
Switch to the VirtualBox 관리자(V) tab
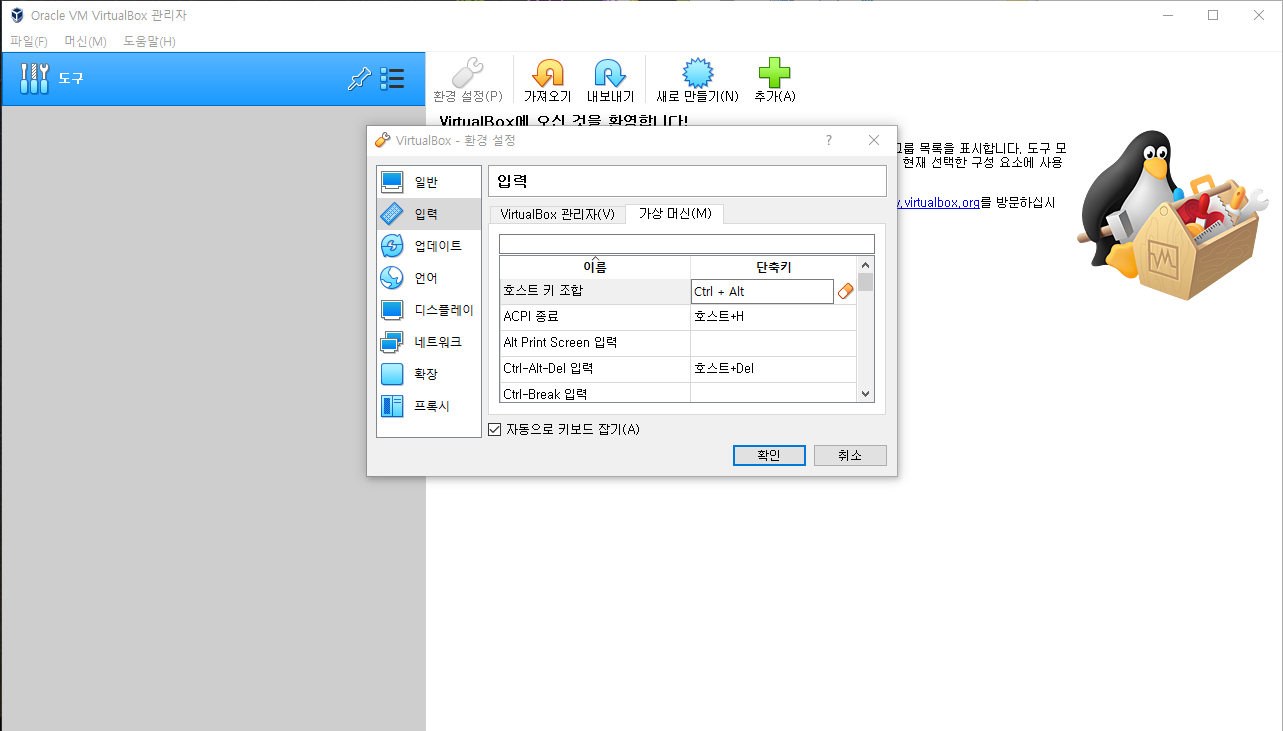tap(557, 214)
